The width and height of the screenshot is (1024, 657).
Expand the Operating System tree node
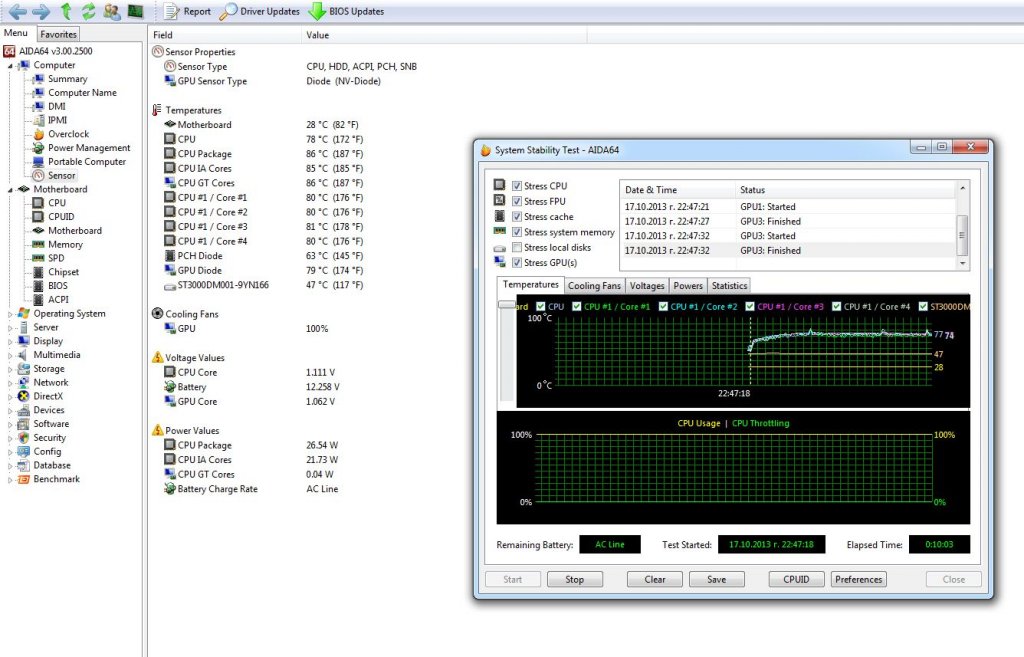[x=11, y=314]
